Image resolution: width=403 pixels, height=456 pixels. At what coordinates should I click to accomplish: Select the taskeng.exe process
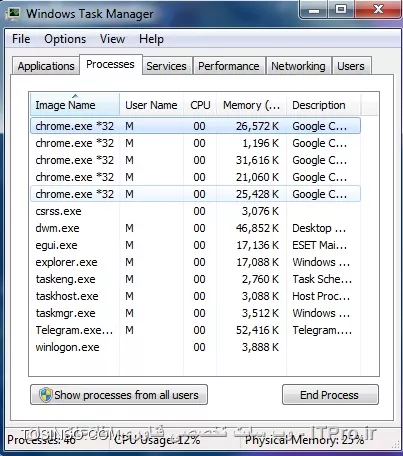(x=195, y=279)
